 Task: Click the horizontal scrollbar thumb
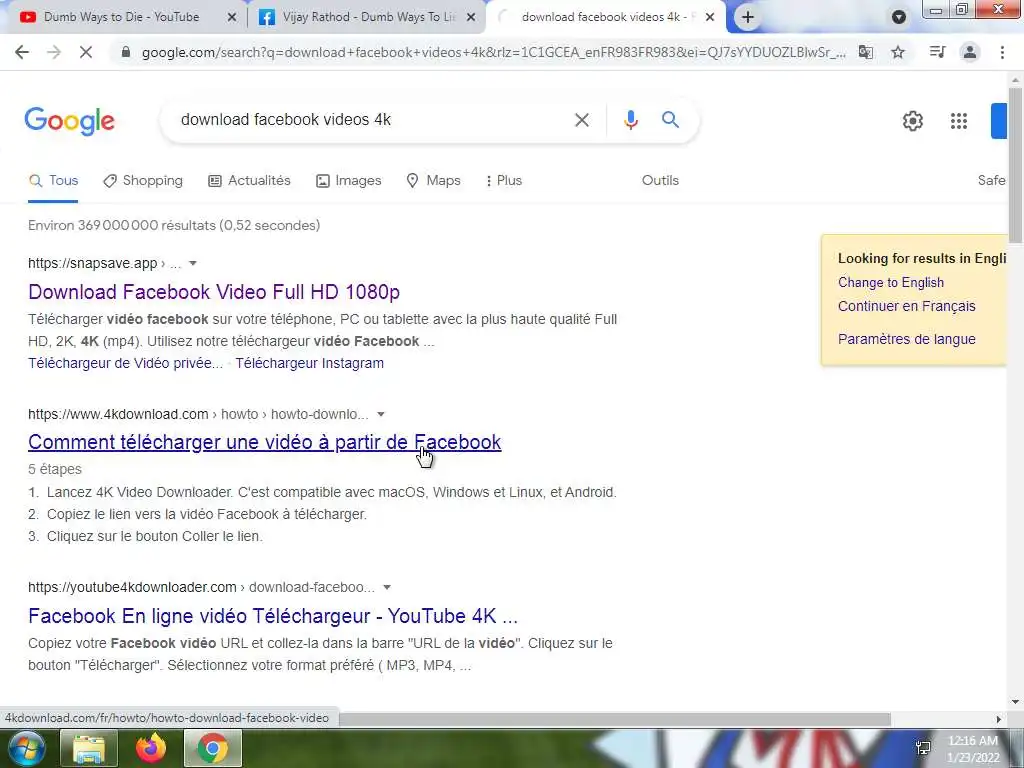point(614,719)
